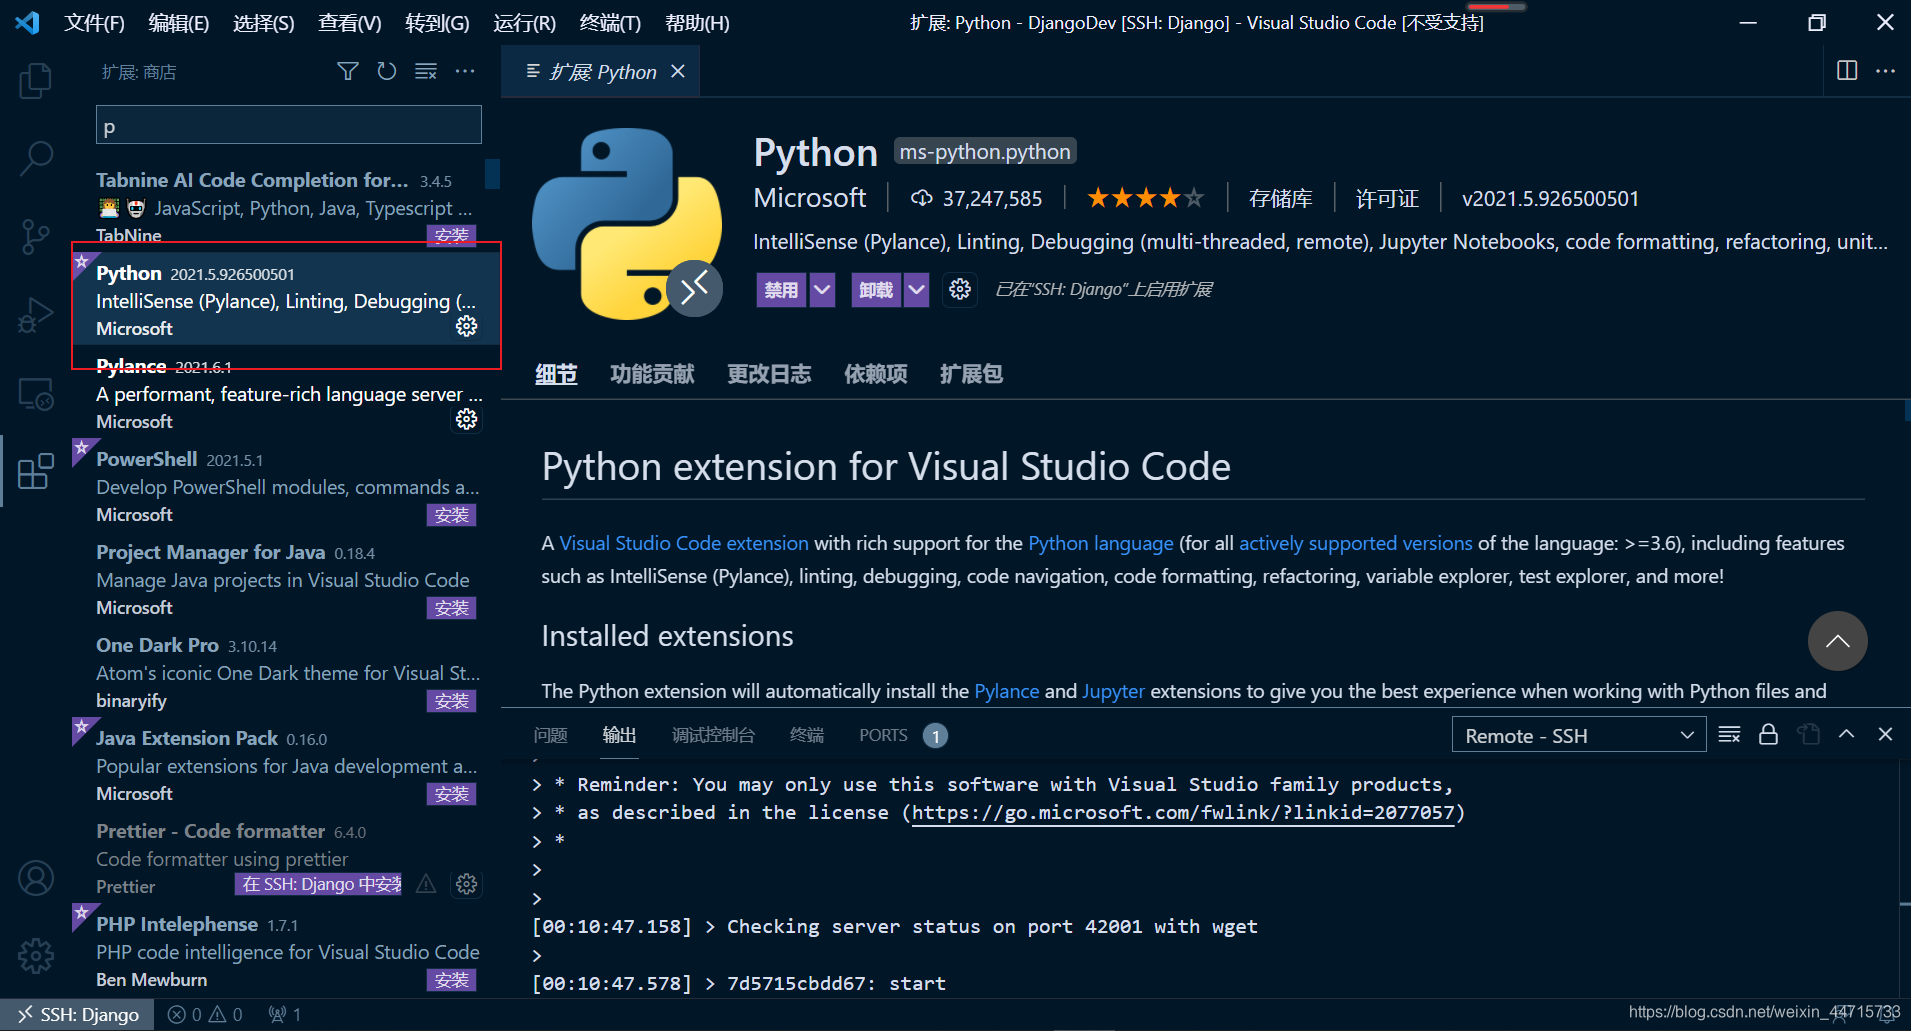Open the 运行(R) menu
1911x1031 pixels.
pyautogui.click(x=524, y=22)
